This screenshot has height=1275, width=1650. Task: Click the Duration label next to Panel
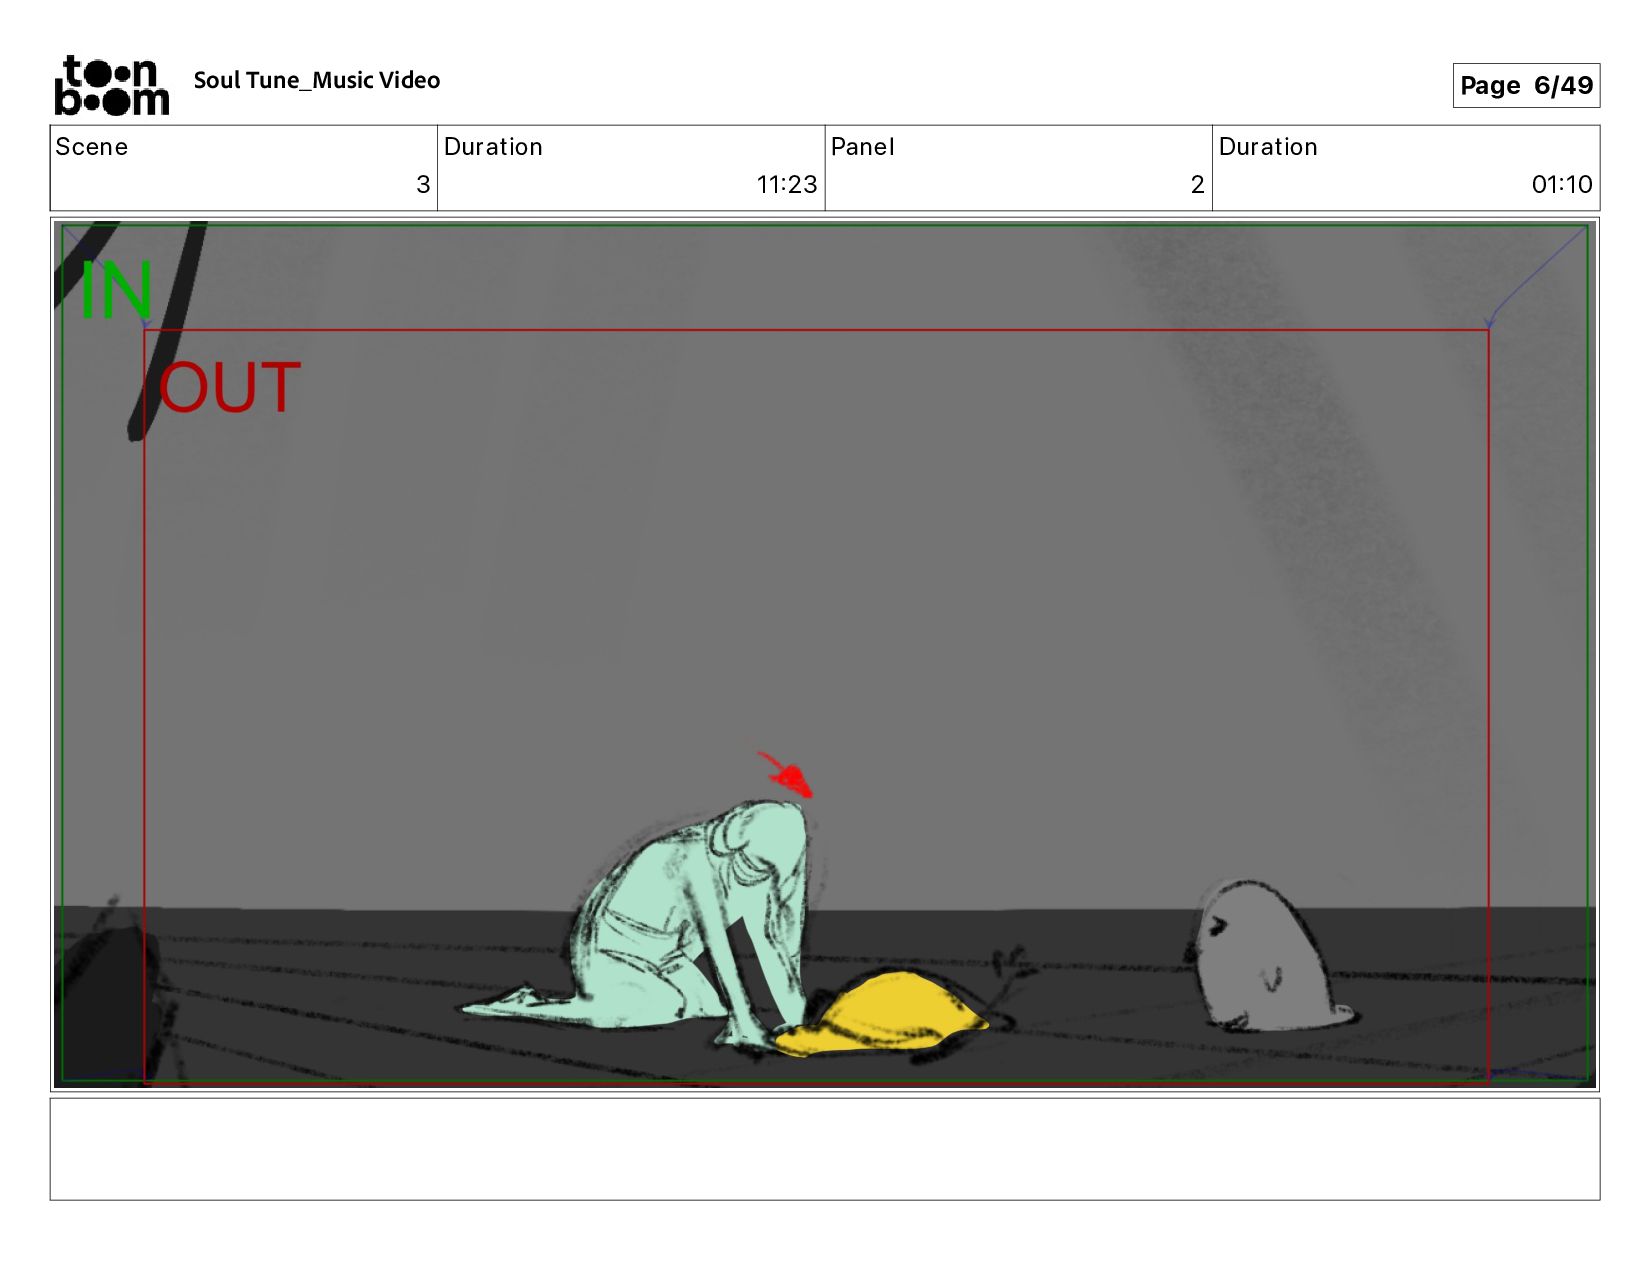click(1268, 147)
